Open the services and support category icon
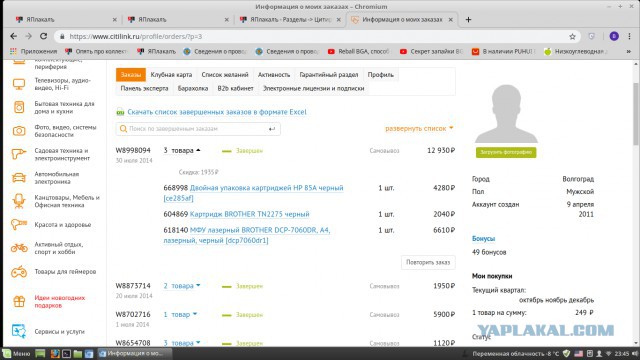This screenshot has height=360, width=640. pyautogui.click(x=19, y=331)
